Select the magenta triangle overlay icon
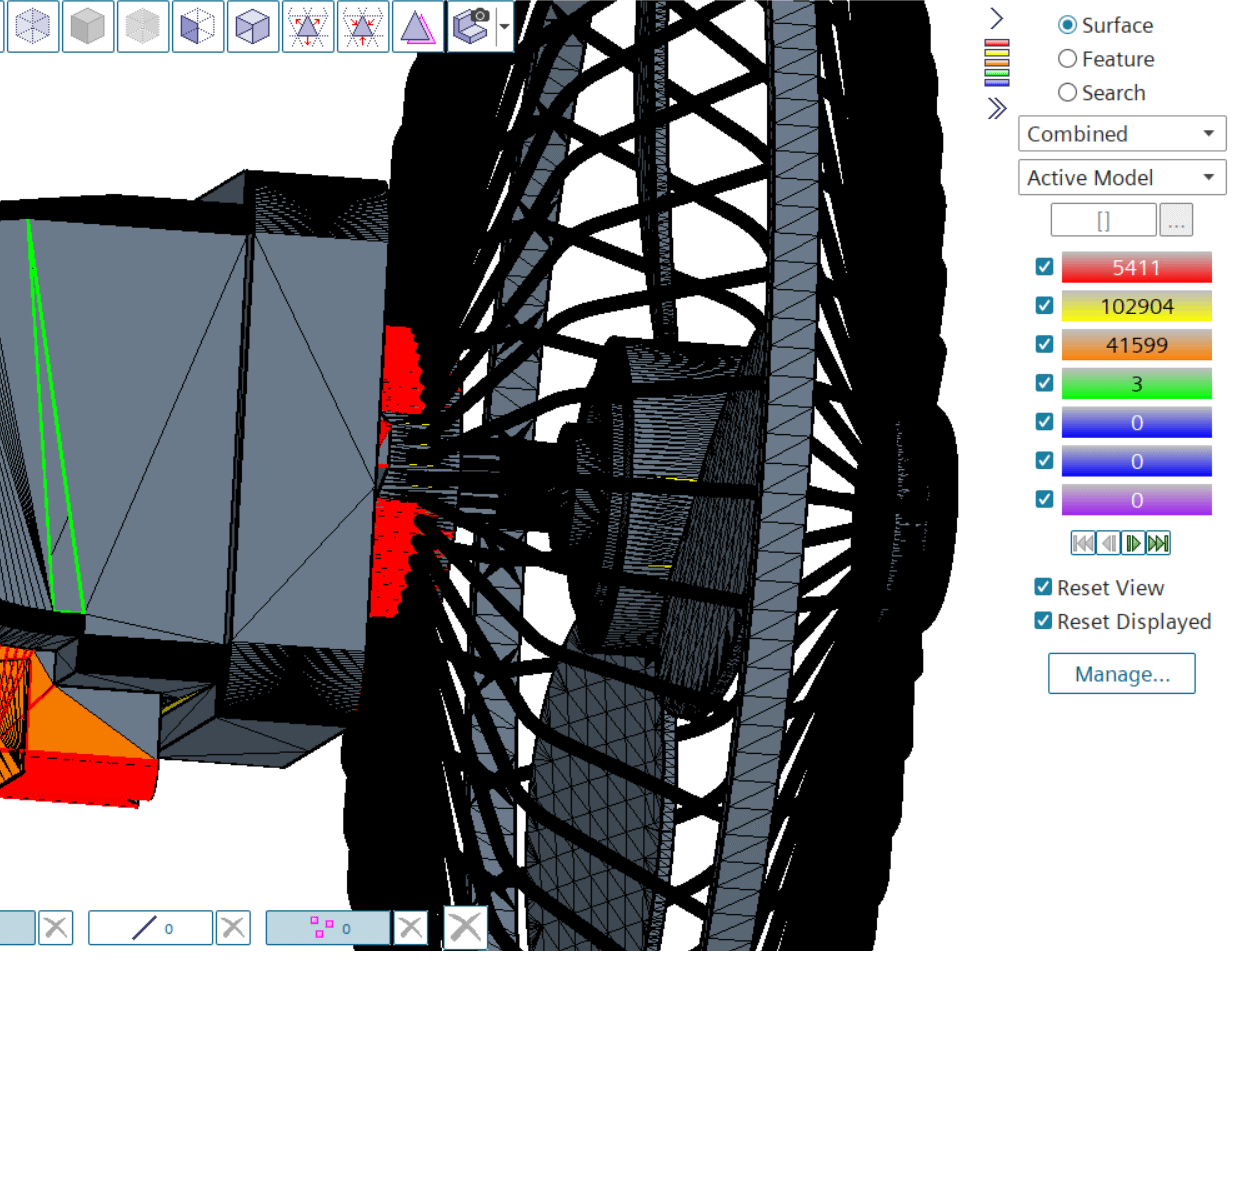This screenshot has width=1233, height=1180. 418,27
